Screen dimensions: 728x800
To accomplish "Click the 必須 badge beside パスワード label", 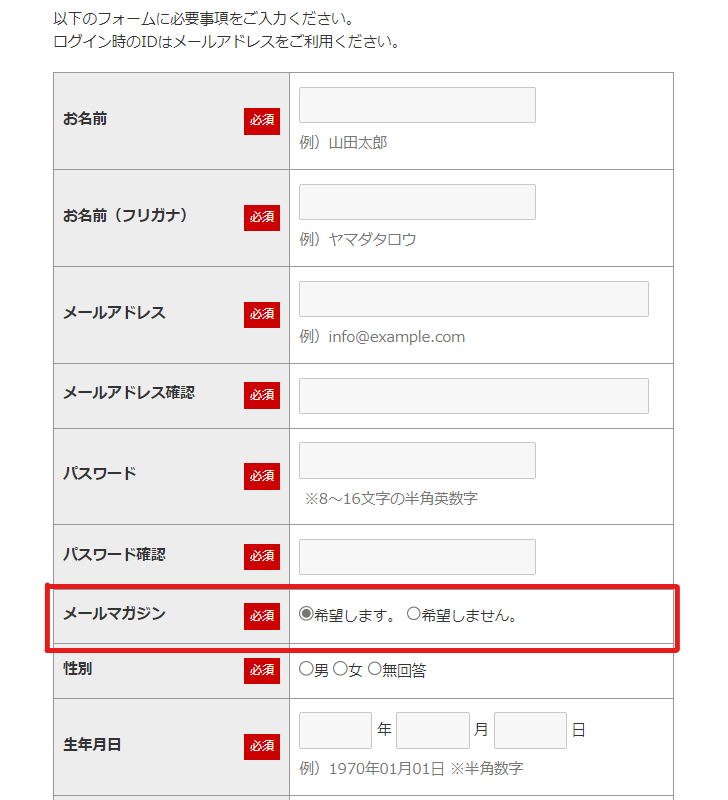I will pos(262,476).
